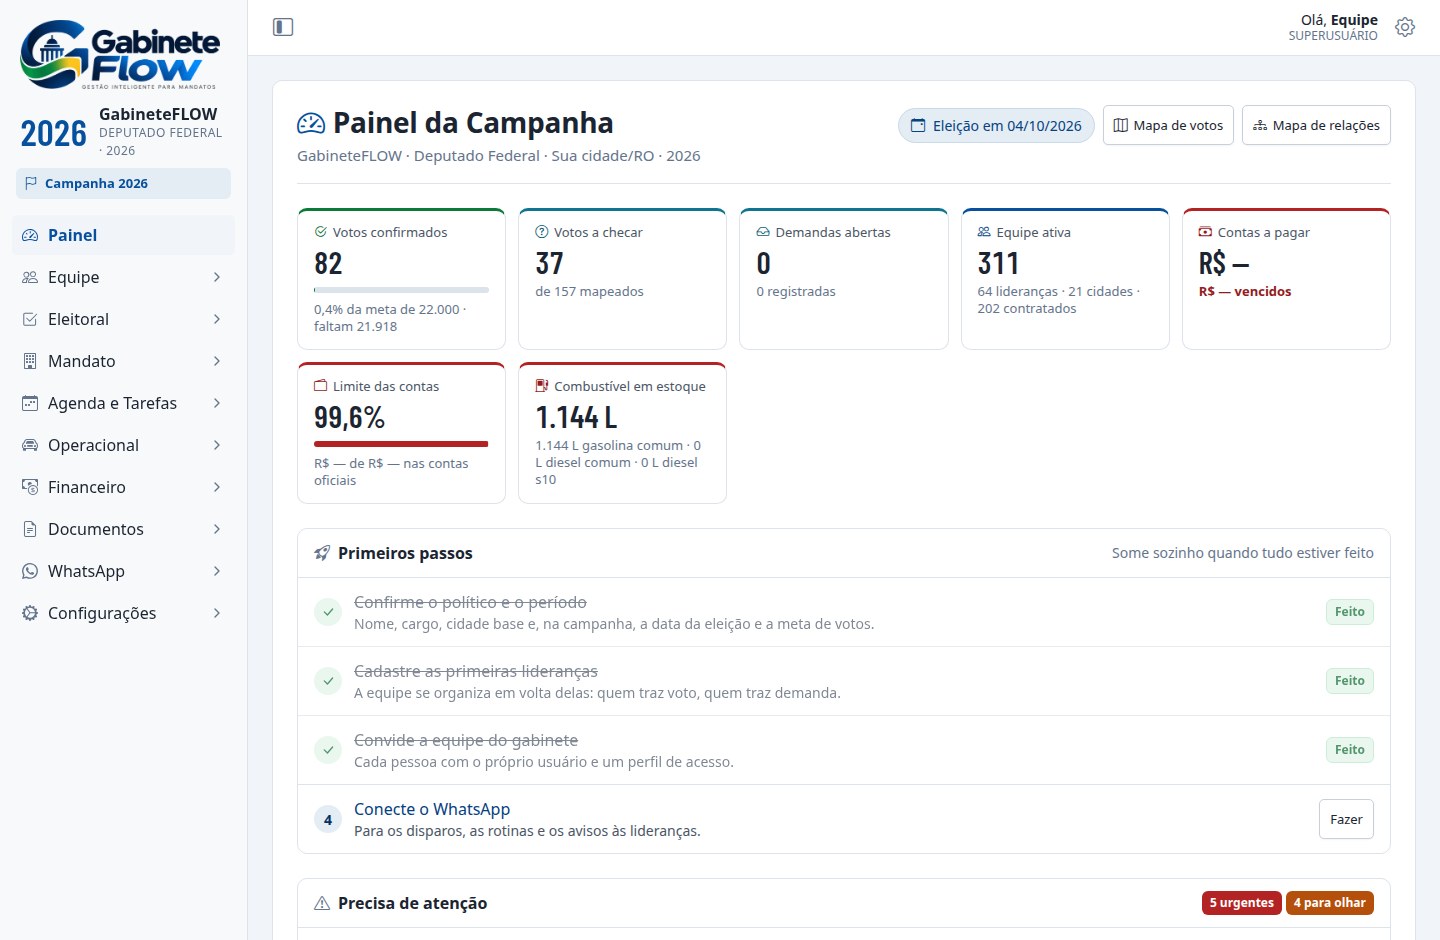Open the Mapa de votos button

[1168, 125]
